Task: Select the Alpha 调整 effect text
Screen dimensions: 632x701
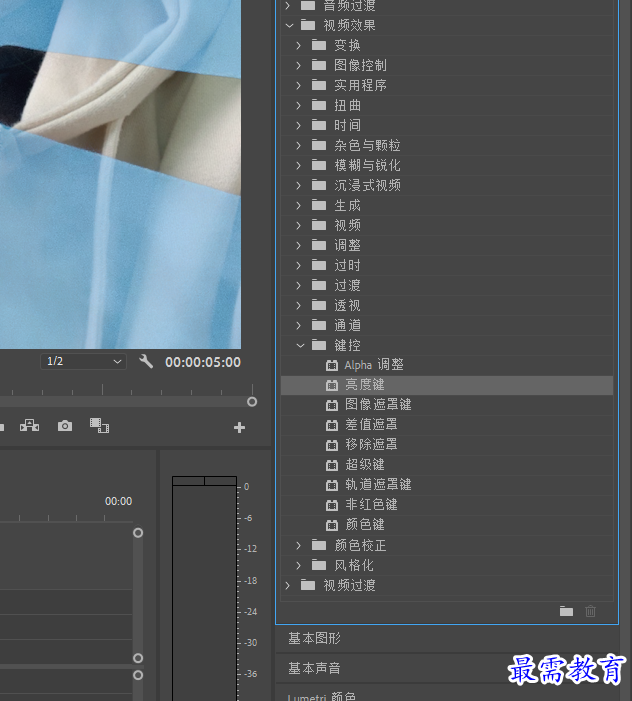Action: pos(374,365)
